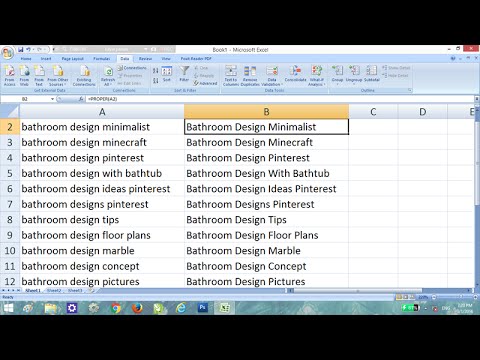This screenshot has height=360, width=480.
Task: Switch to the Home tab
Action: click(26, 59)
